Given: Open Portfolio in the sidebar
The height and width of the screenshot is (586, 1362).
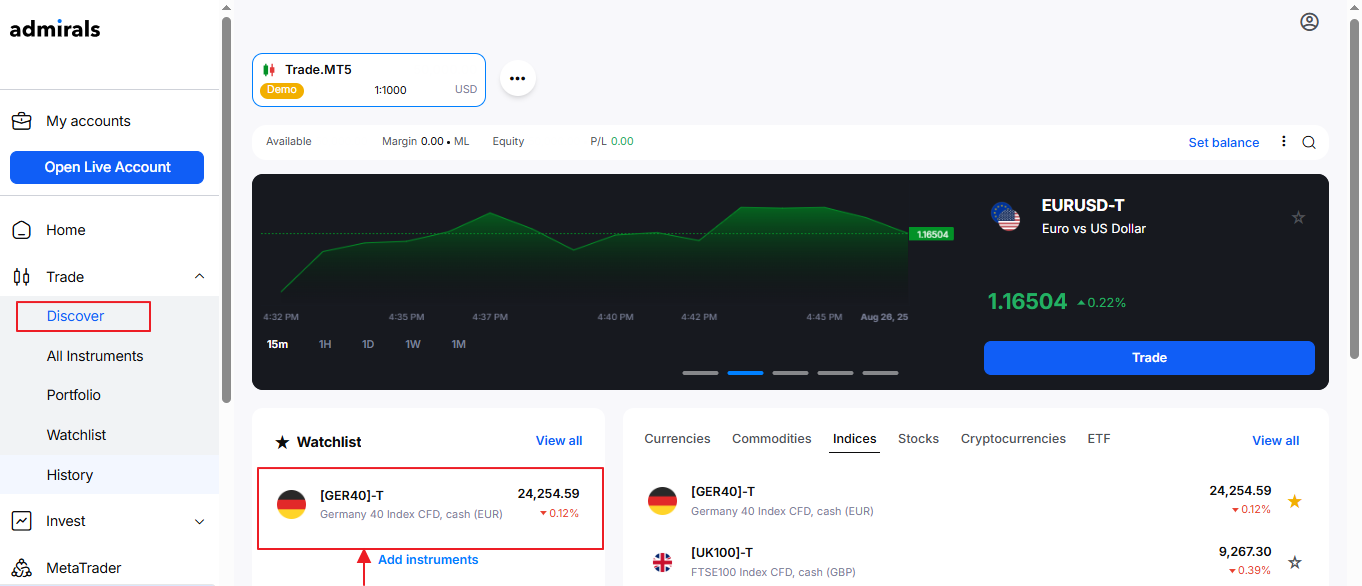Looking at the screenshot, I should pos(74,395).
